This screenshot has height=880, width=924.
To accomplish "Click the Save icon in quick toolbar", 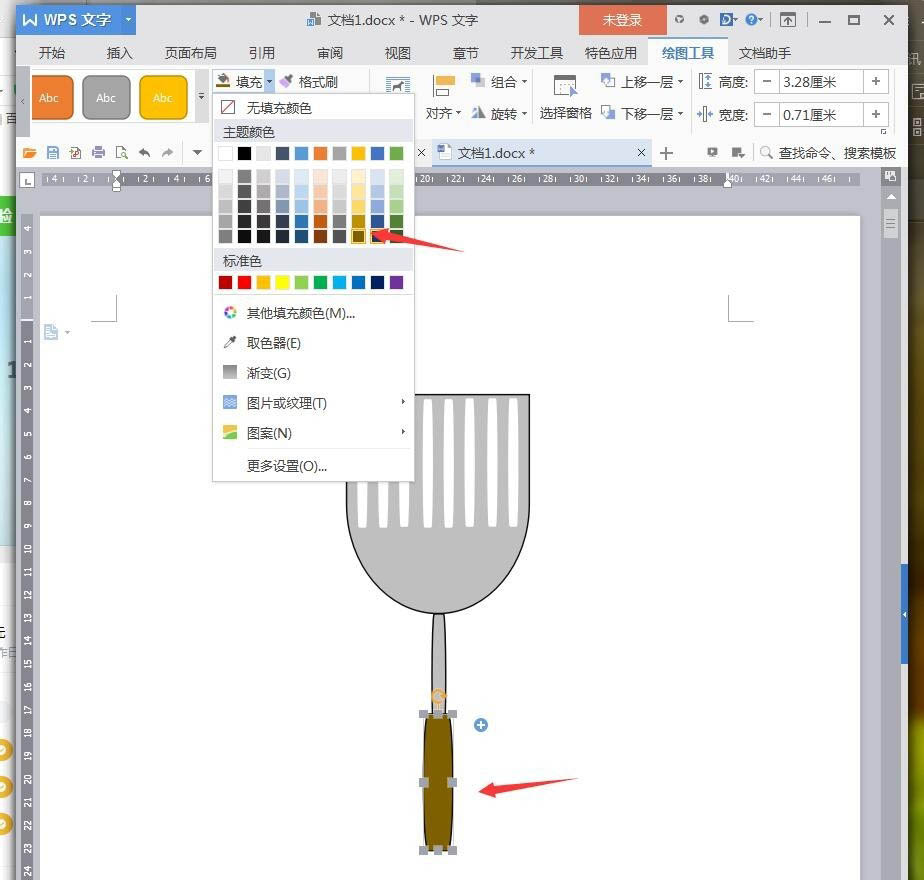I will coord(52,153).
